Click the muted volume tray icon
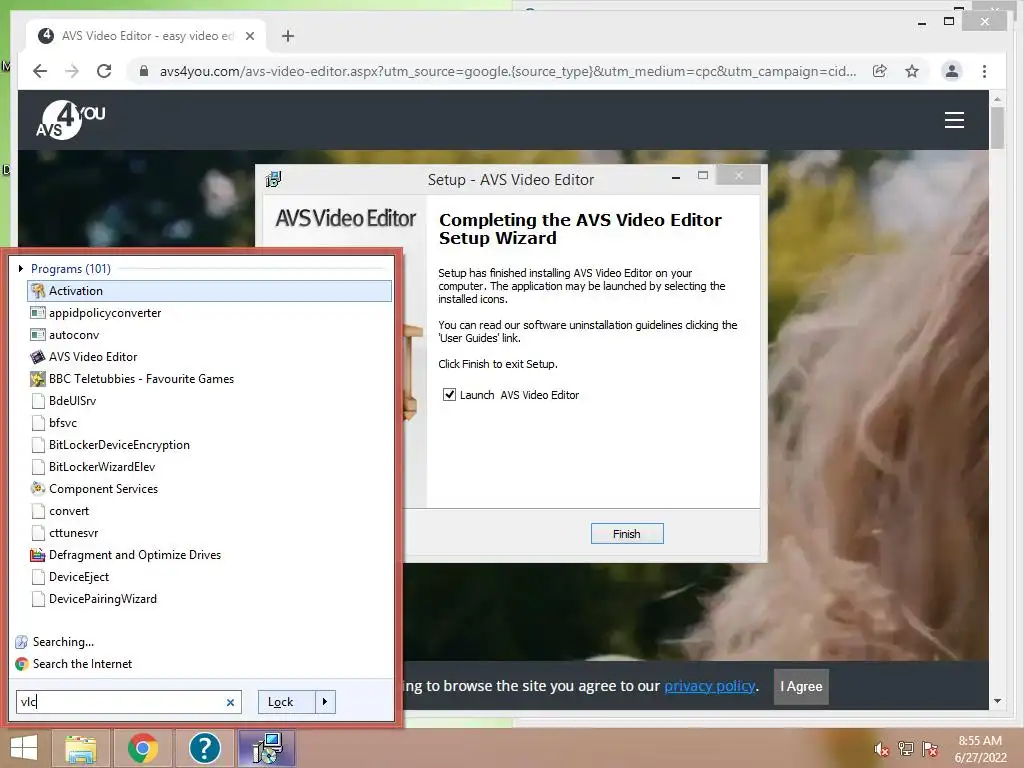Image resolution: width=1024 pixels, height=768 pixels. tap(881, 749)
